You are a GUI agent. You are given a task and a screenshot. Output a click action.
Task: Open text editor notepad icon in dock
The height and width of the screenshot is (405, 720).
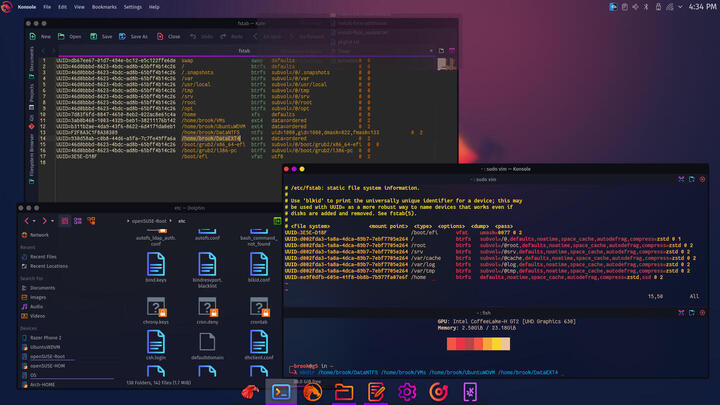pos(376,393)
